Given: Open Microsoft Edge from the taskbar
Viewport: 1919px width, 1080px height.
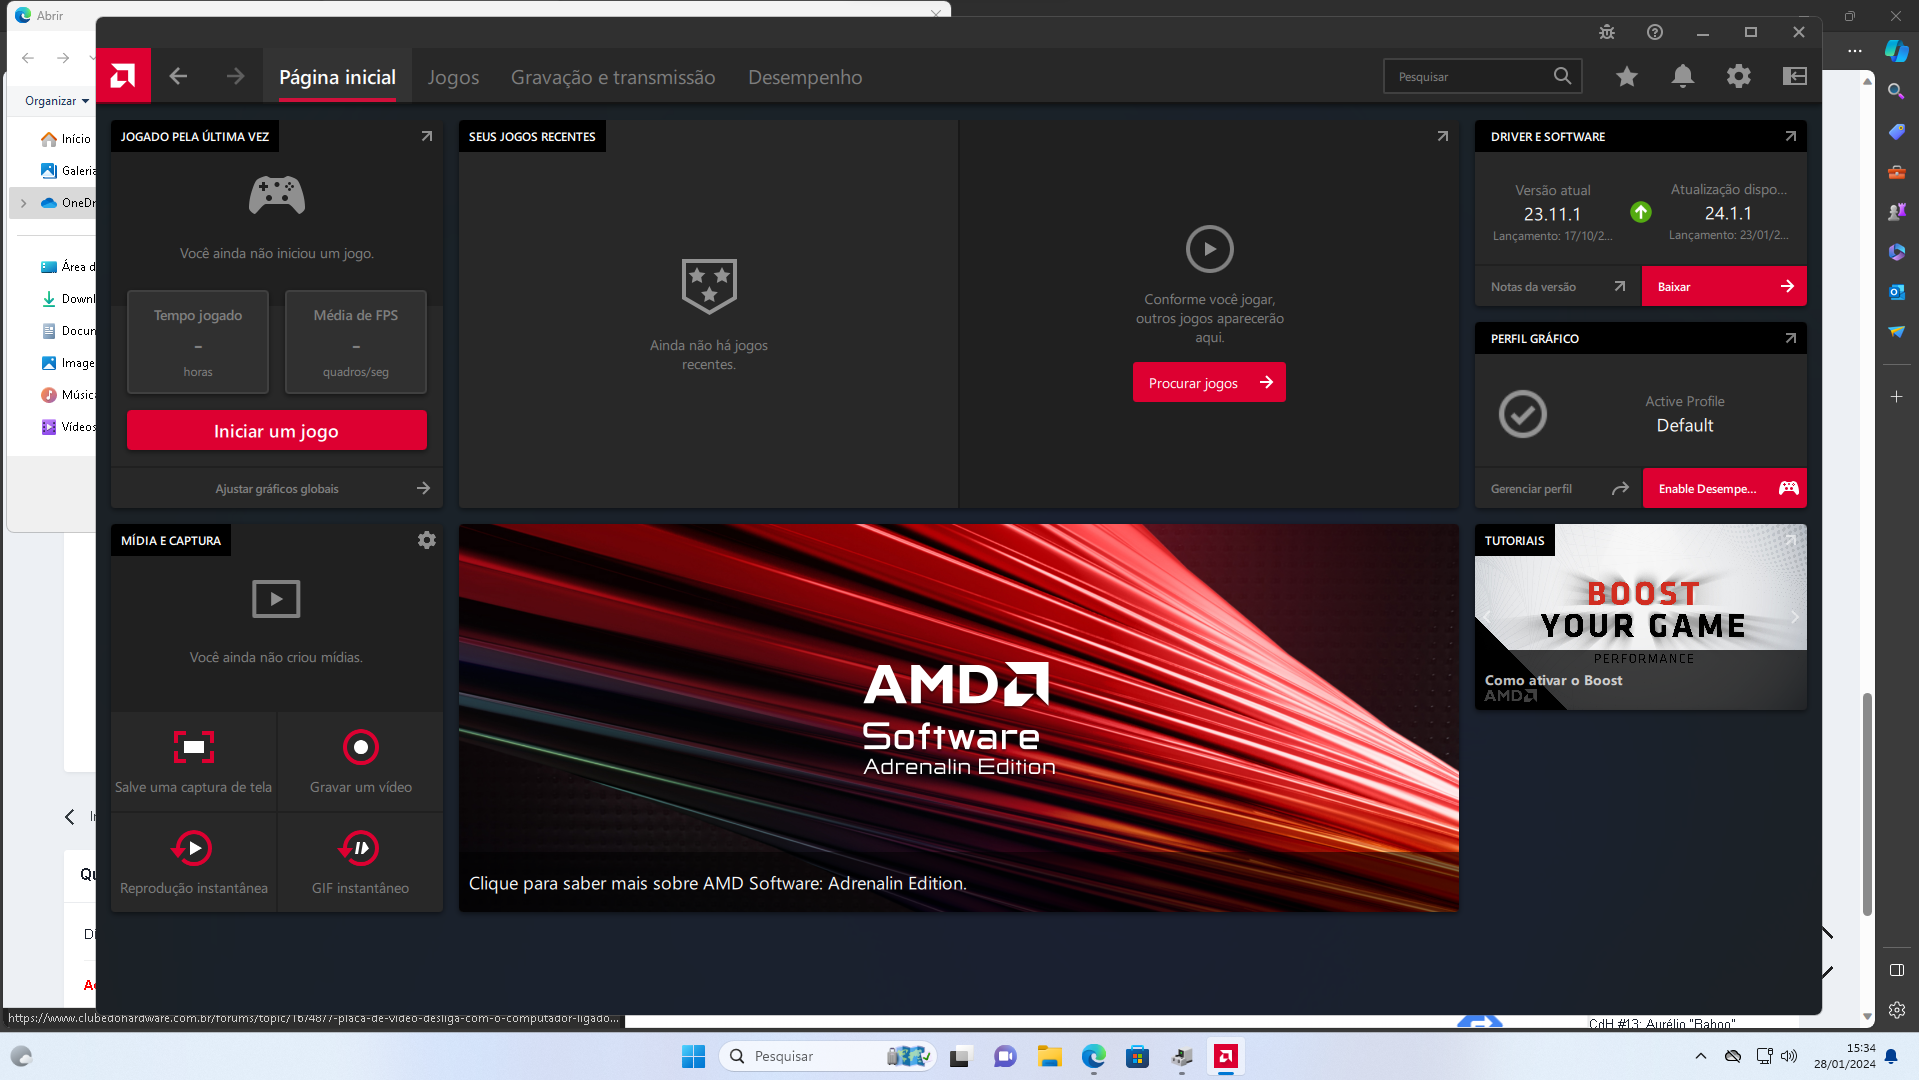Looking at the screenshot, I should coord(1093,1056).
